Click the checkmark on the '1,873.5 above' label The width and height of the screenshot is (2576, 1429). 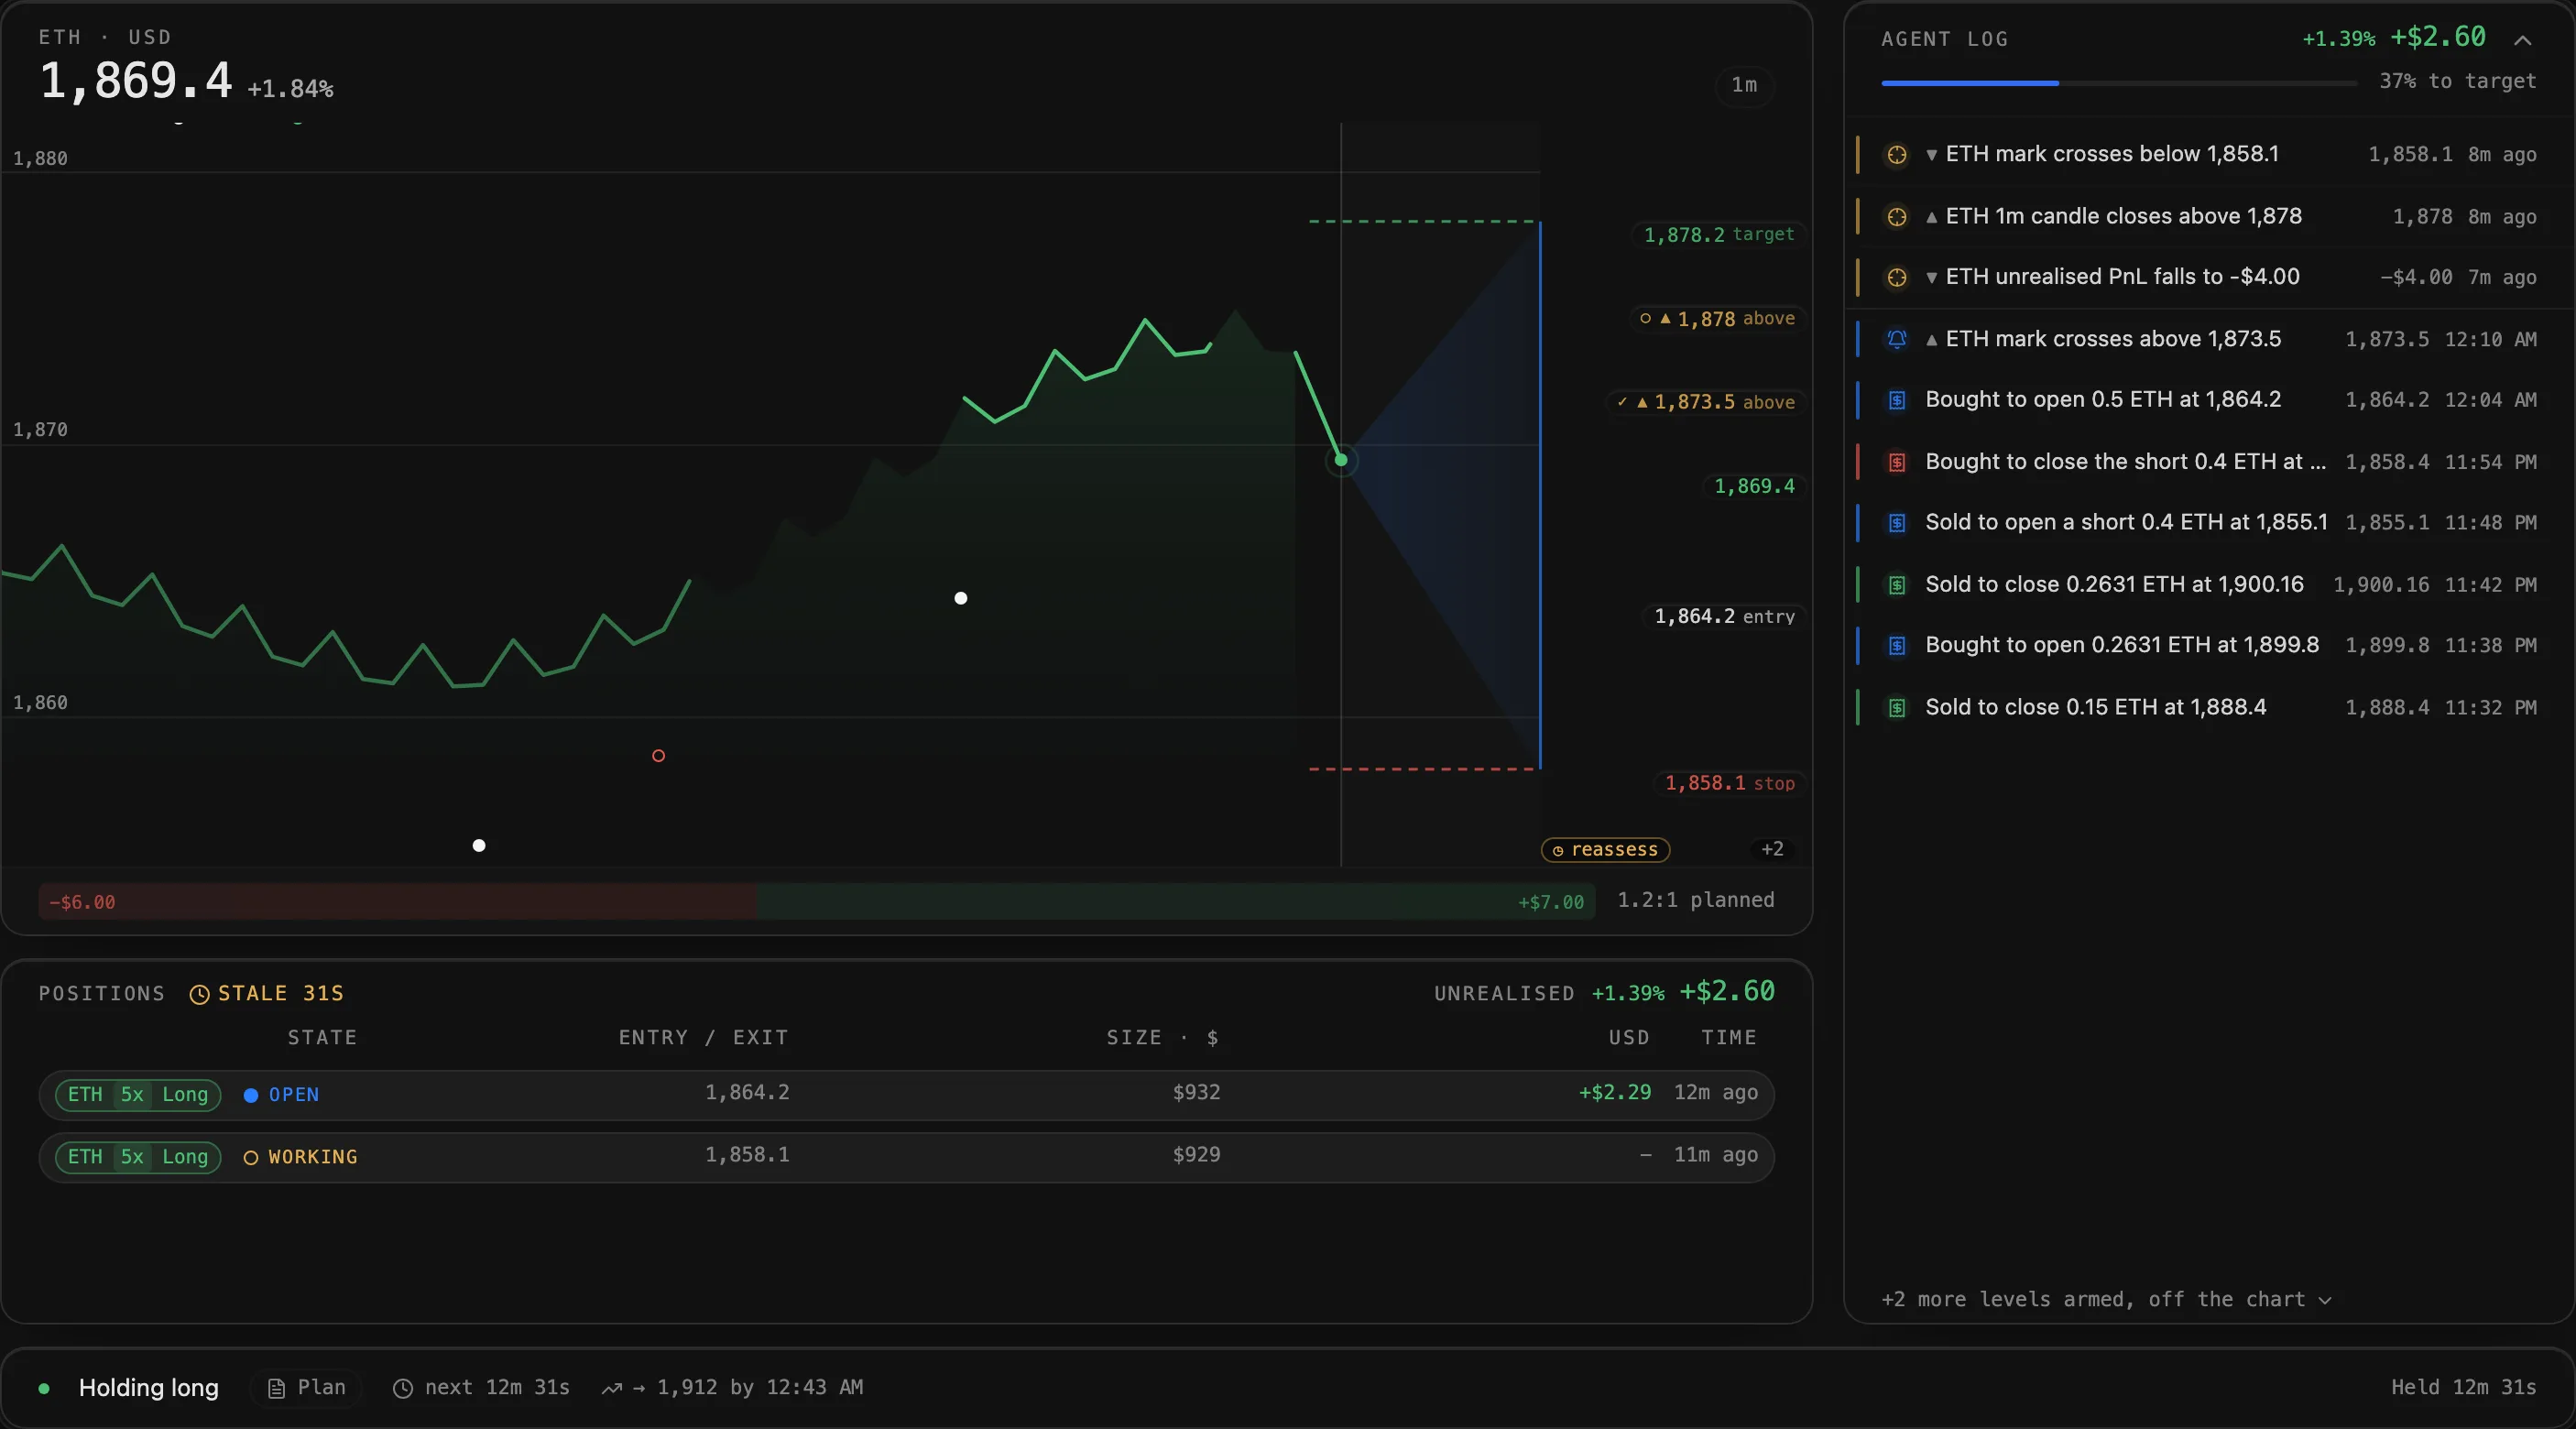click(x=1621, y=402)
